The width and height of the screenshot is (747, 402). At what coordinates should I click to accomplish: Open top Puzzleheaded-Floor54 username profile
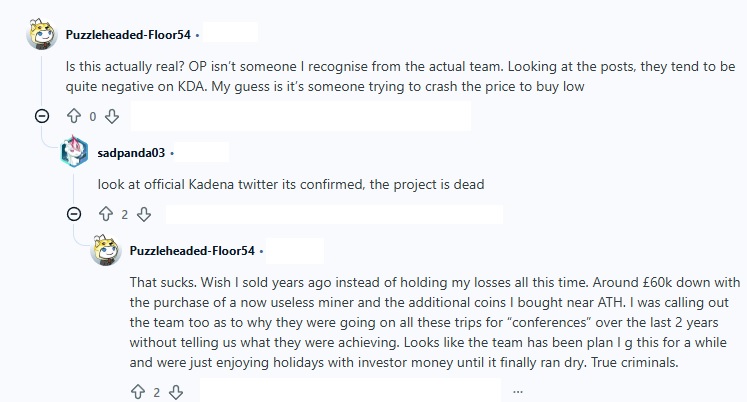pos(128,34)
